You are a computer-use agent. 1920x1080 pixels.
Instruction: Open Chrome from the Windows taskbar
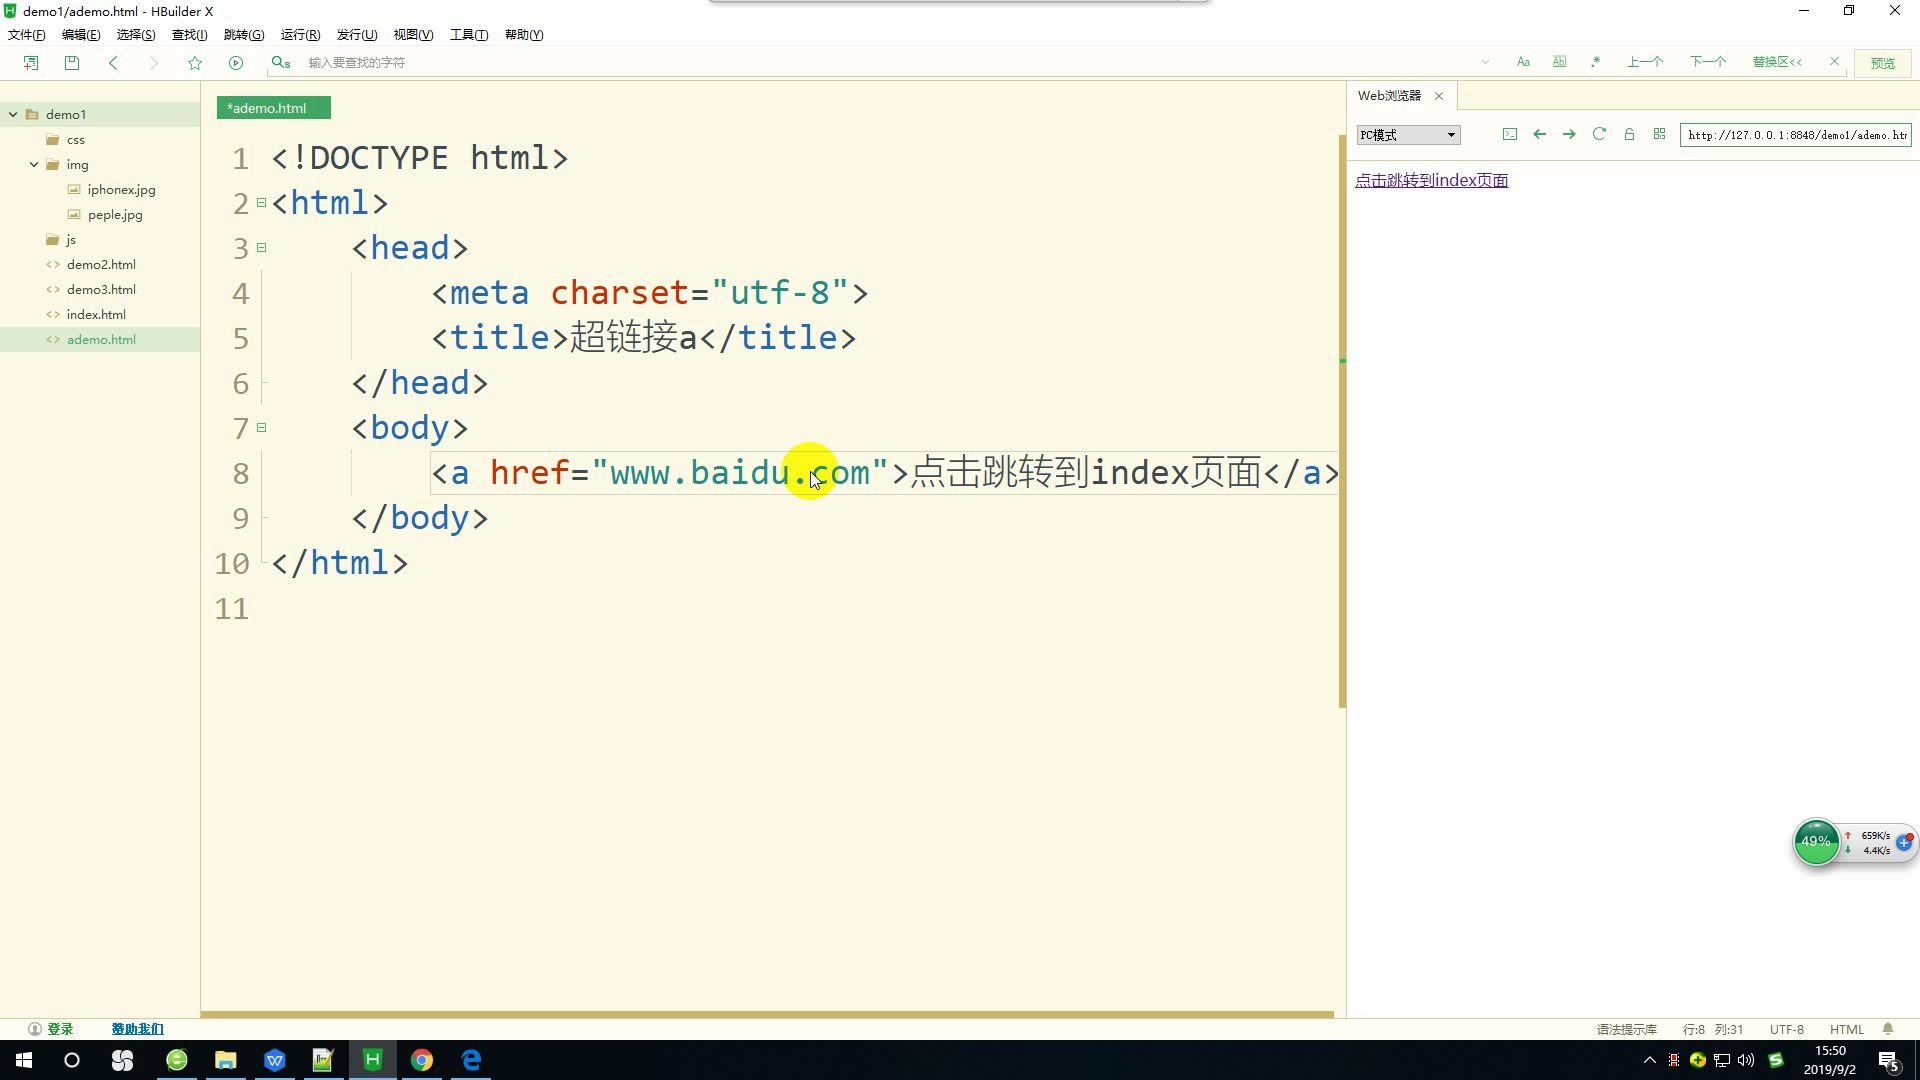422,1060
